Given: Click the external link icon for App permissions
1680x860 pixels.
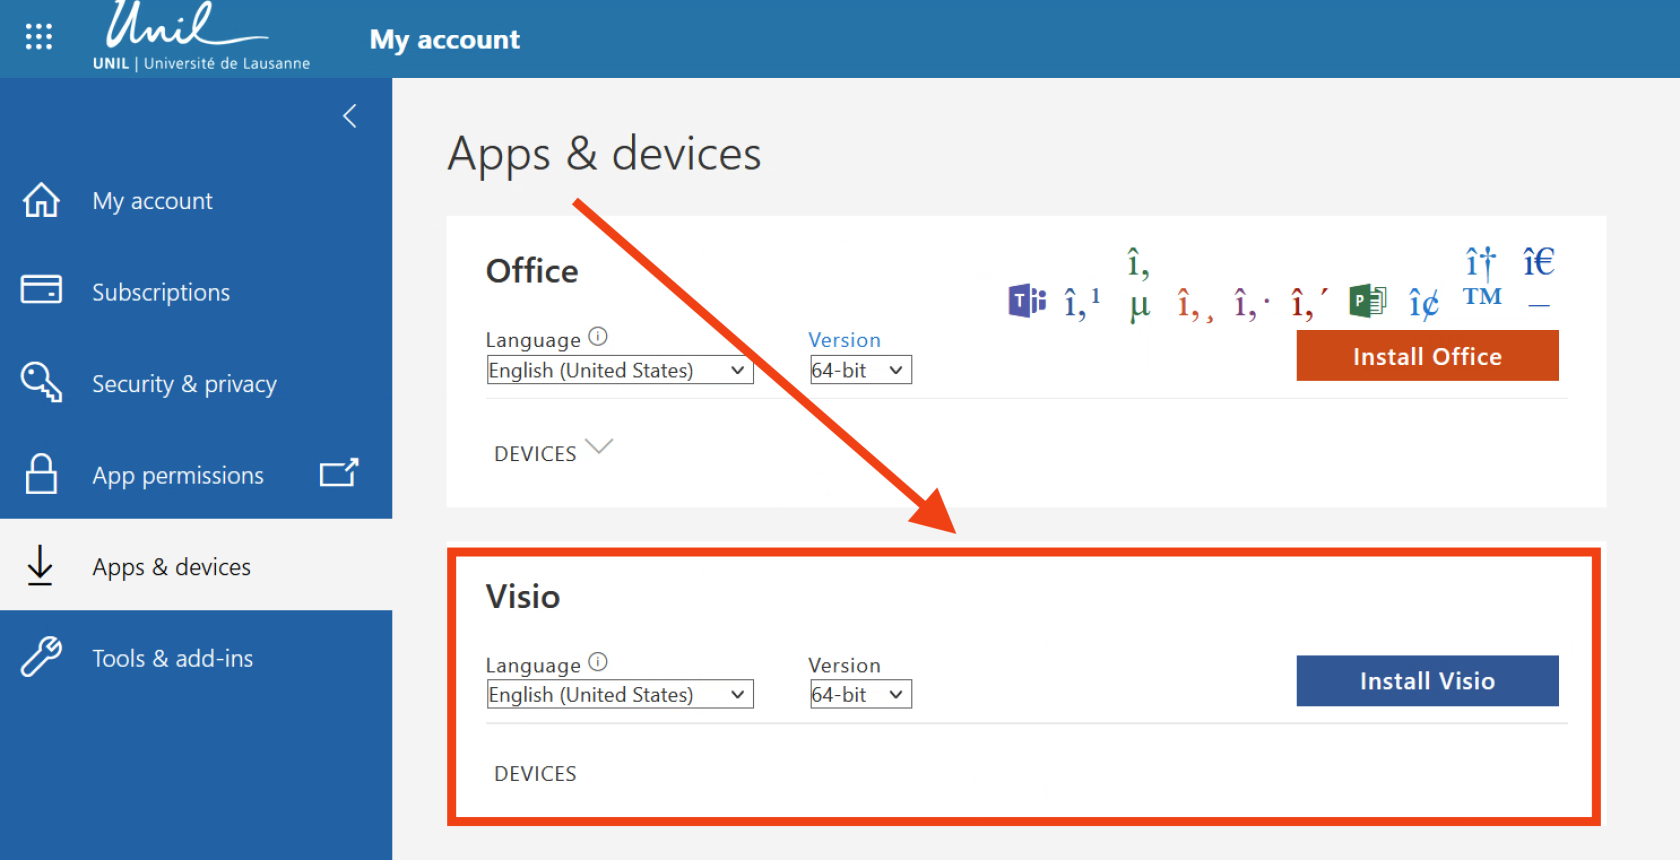Looking at the screenshot, I should [x=339, y=473].
